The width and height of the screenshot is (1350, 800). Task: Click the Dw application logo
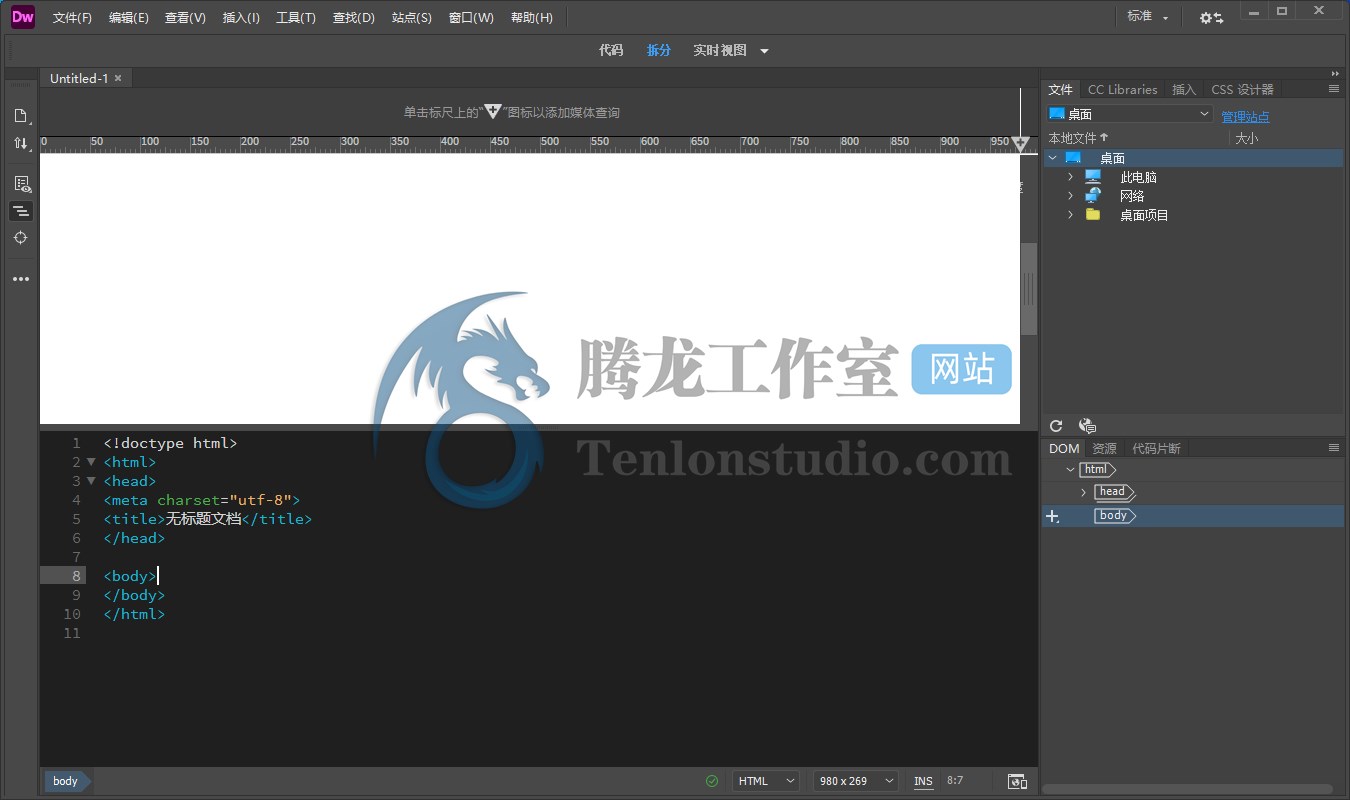(x=22, y=17)
